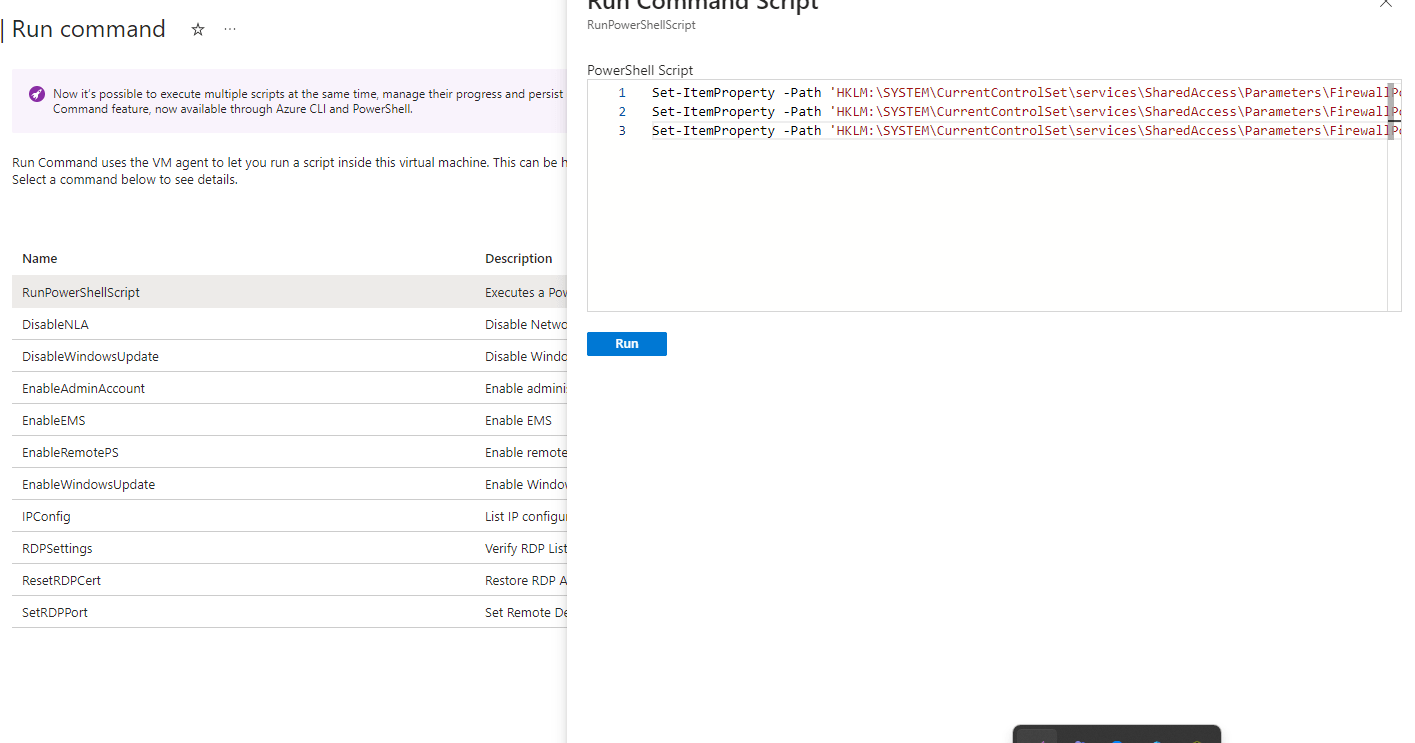Screen dimensions: 1415x743
Task: Click the purple app icon on the taskbar
Action: point(1078,741)
